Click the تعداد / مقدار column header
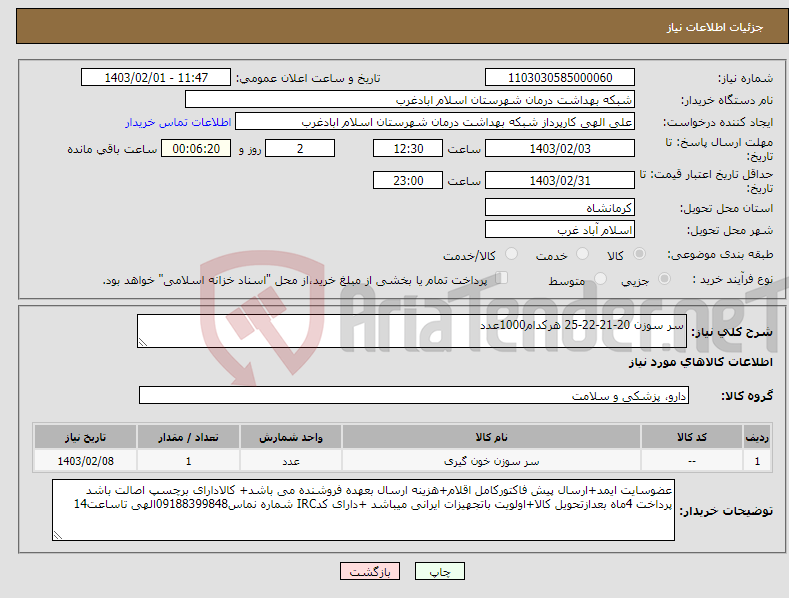 (x=188, y=437)
